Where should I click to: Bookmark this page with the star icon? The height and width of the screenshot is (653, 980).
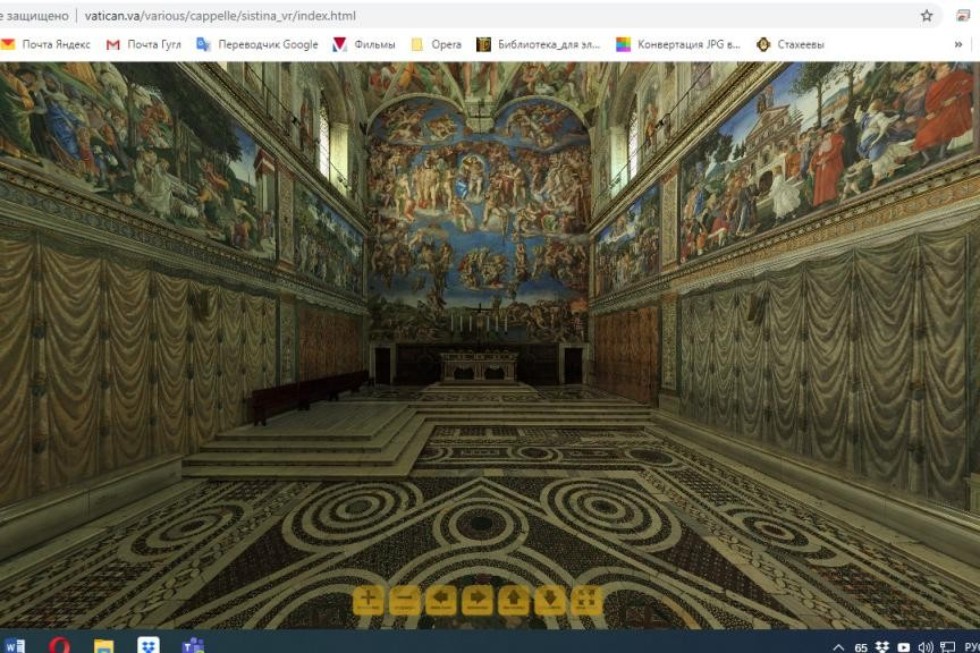927,16
